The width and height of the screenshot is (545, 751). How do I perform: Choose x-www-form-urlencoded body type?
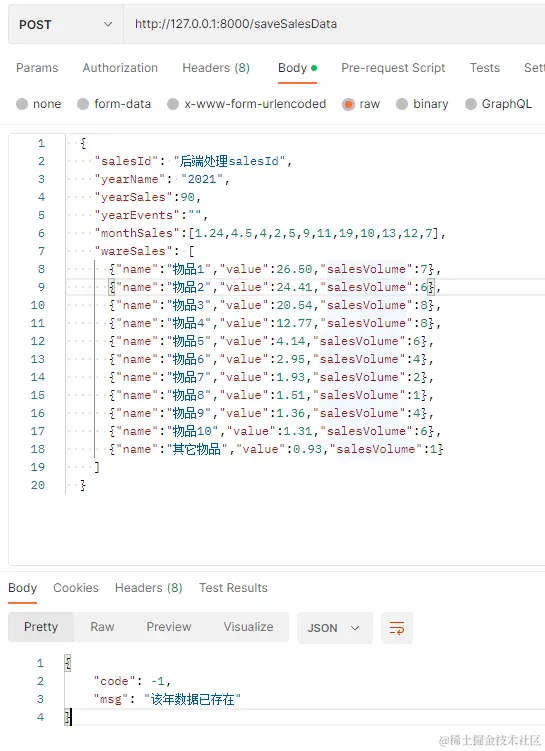(x=247, y=104)
